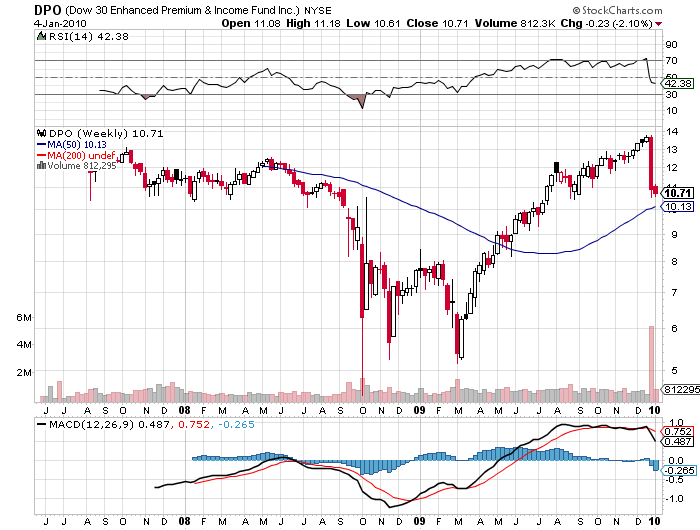Click the 30 level on RSI axis
700x530 pixels.
[671, 95]
